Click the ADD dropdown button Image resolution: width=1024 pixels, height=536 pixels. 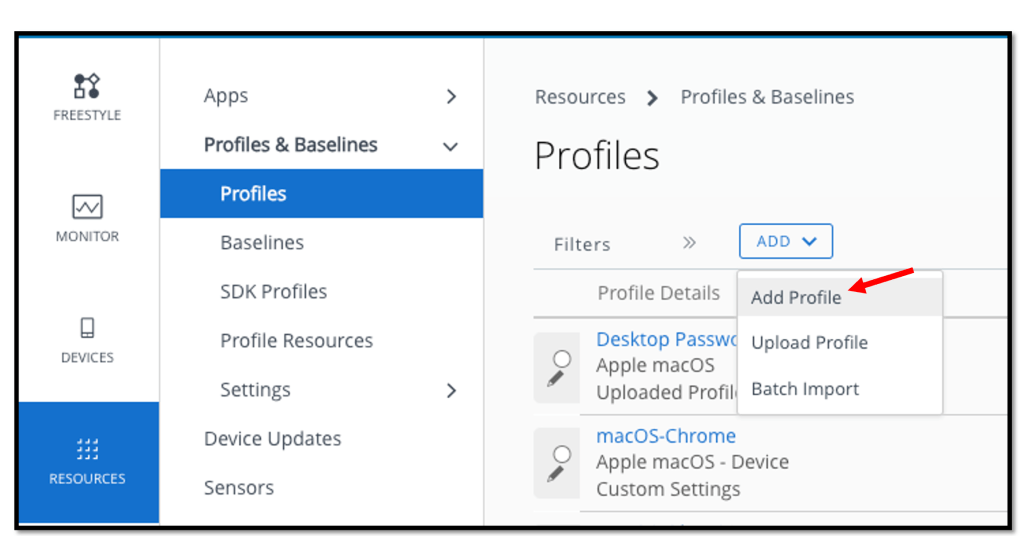(785, 241)
